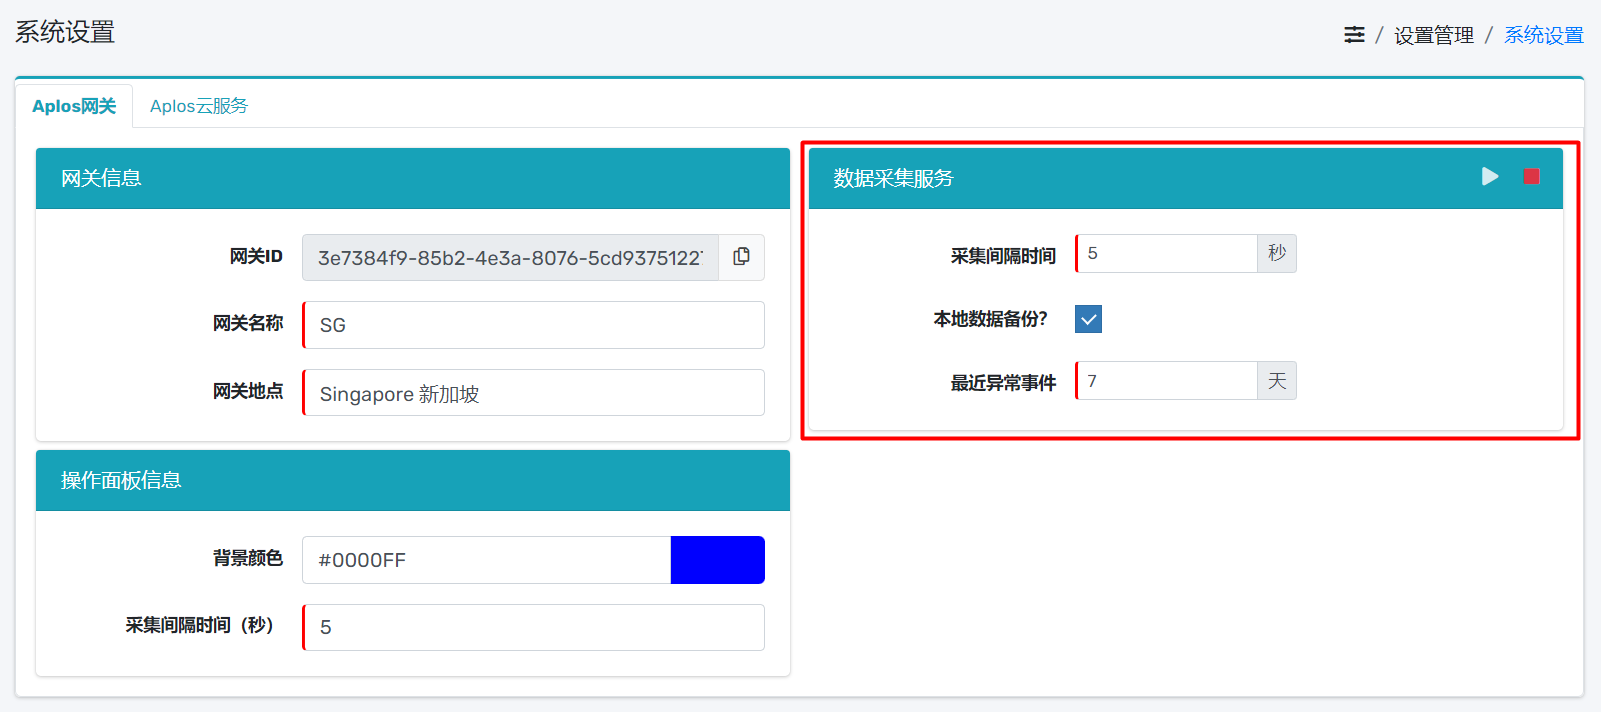Click the 数据采集服务 panel header
The height and width of the screenshot is (712, 1601).
click(x=1100, y=178)
